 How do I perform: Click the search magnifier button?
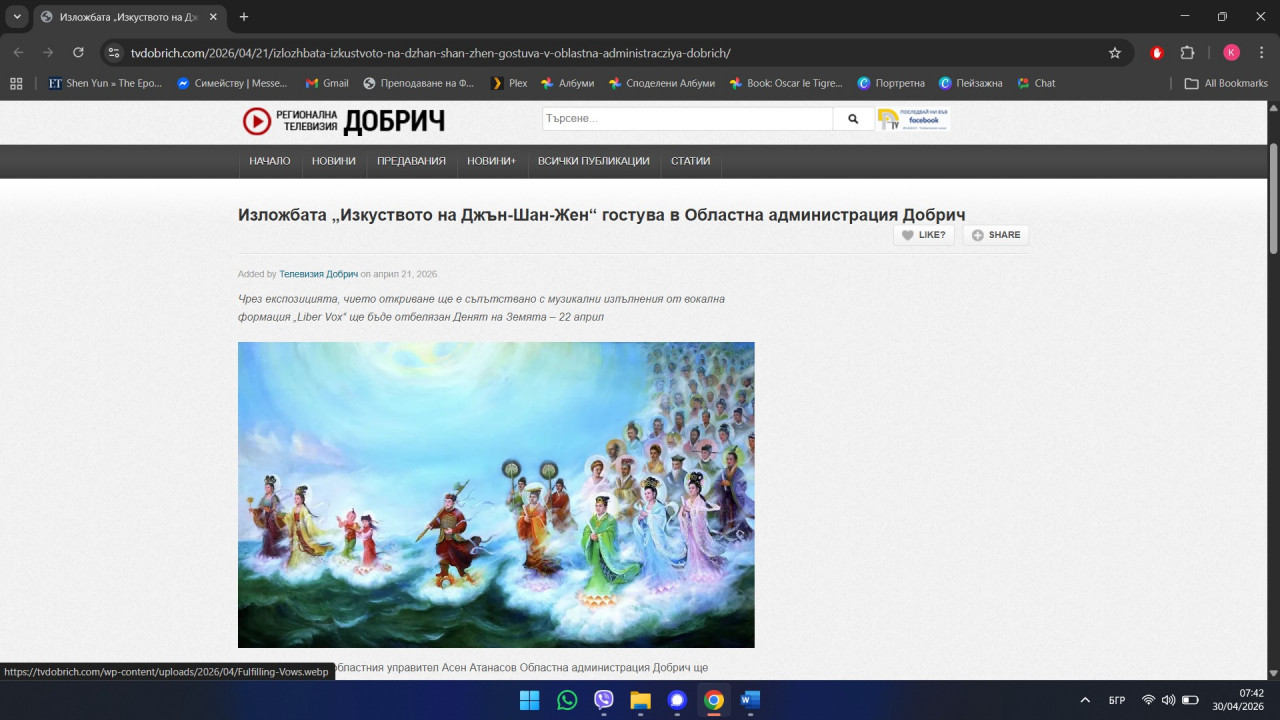(x=853, y=119)
